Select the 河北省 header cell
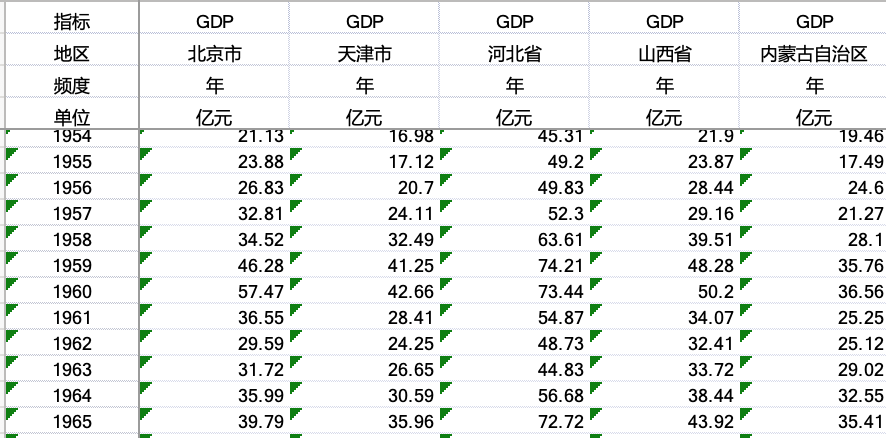Screen dimensions: 886x438 pos(514,54)
